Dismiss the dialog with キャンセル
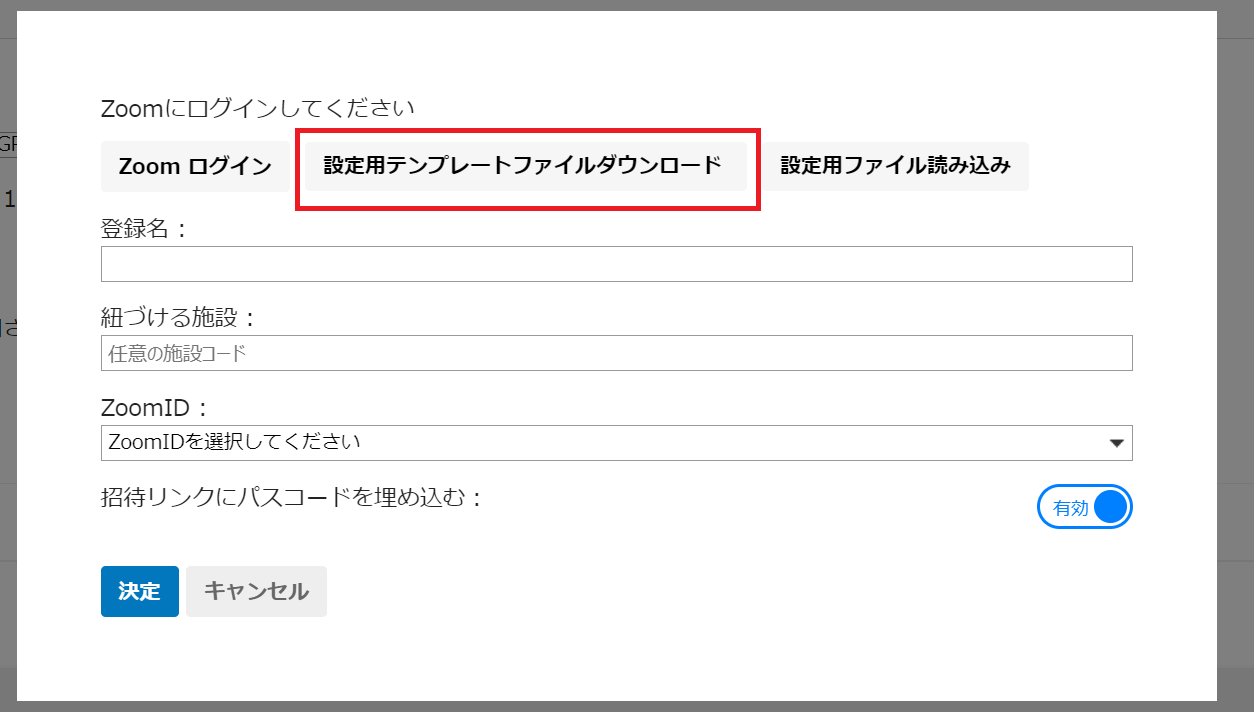The image size is (1254, 712). 256,591
